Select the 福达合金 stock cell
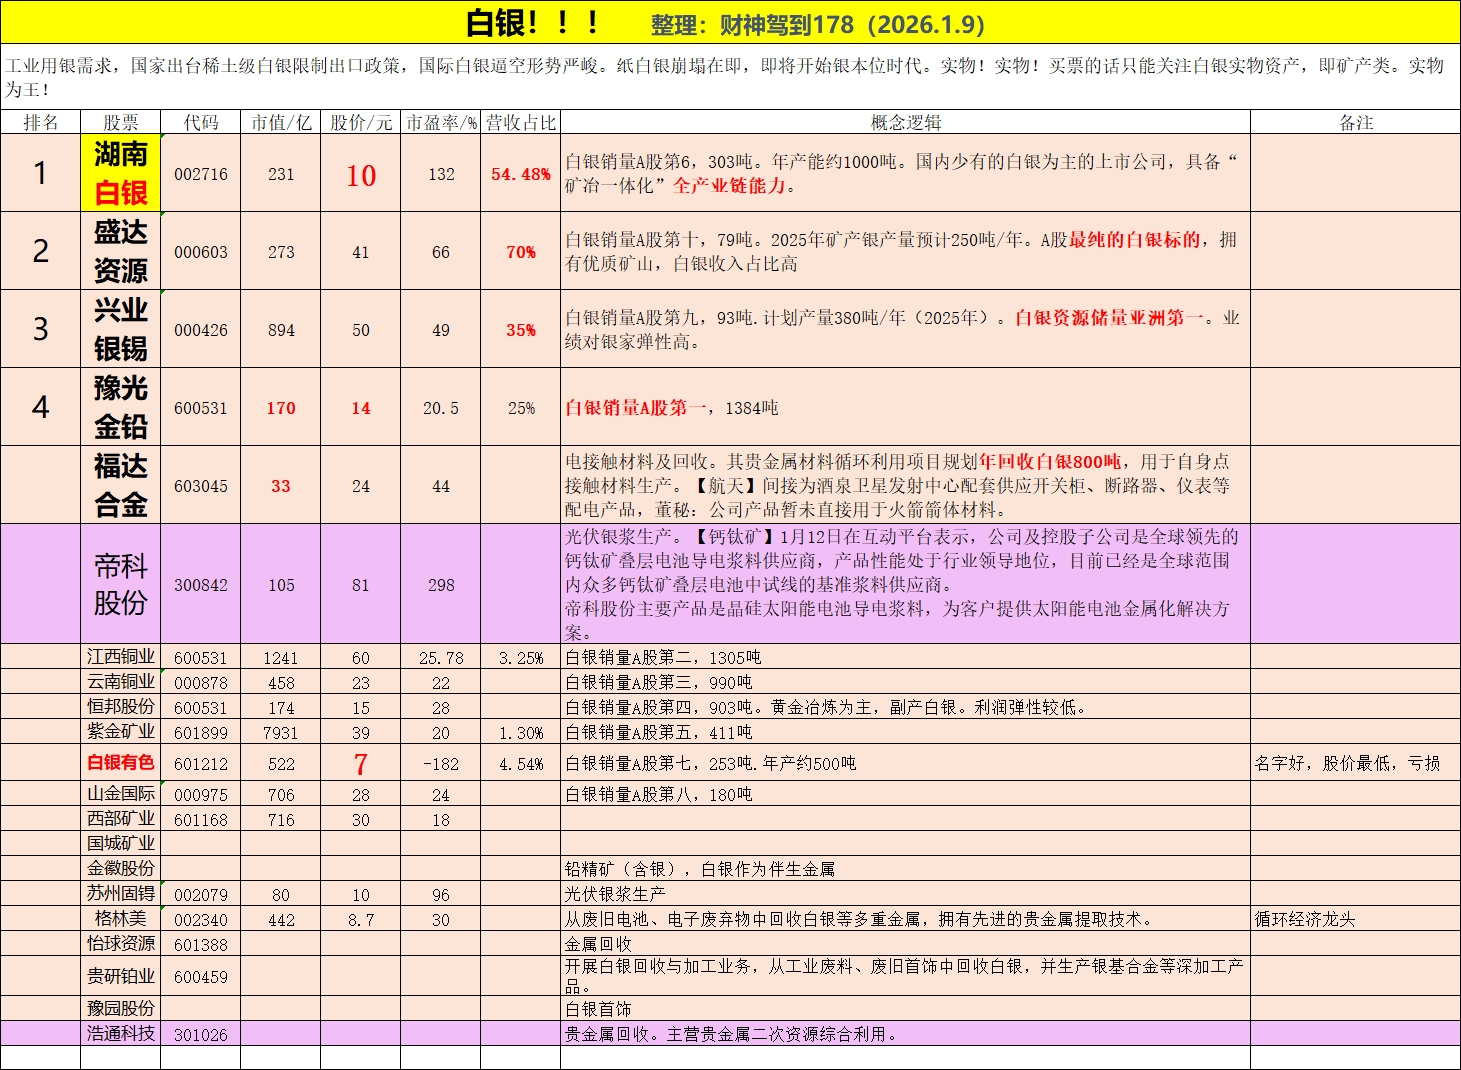The width and height of the screenshot is (1461, 1070). 121,485
